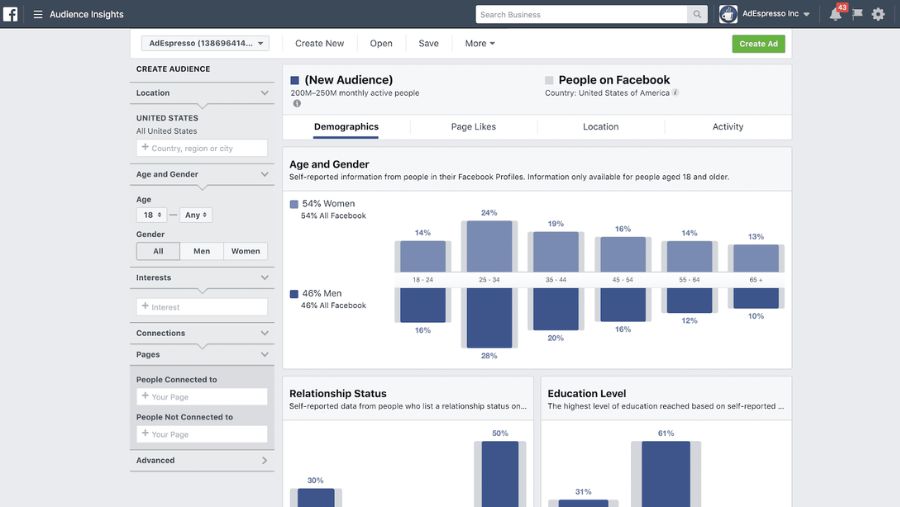This screenshot has width=900, height=507.
Task: Open the hamburger menu next to Audience Insights
Action: pos(38,14)
